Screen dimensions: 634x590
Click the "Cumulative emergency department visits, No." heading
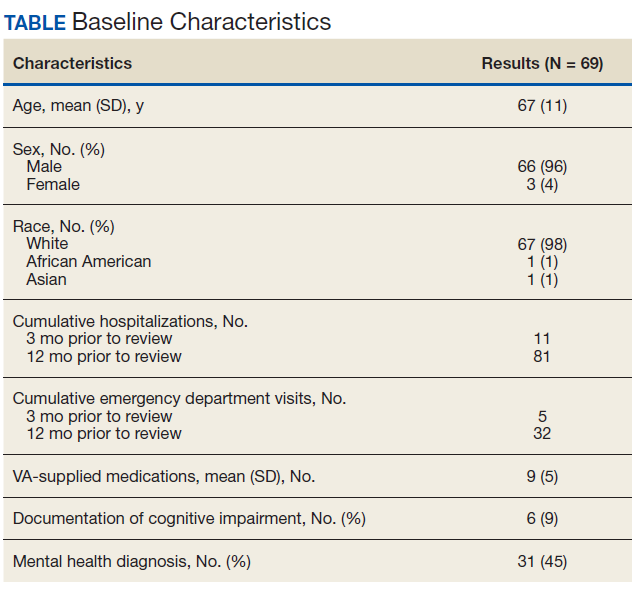coord(179,398)
